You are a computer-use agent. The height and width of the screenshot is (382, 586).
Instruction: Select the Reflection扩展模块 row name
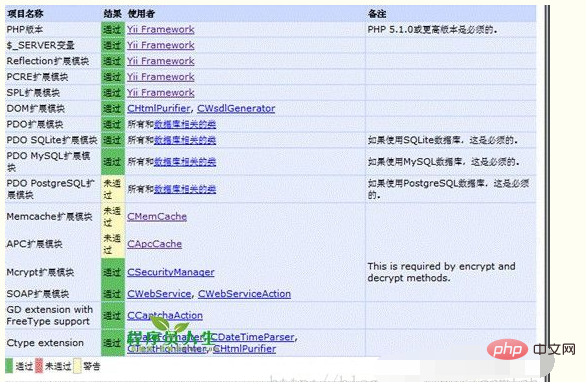click(x=48, y=61)
